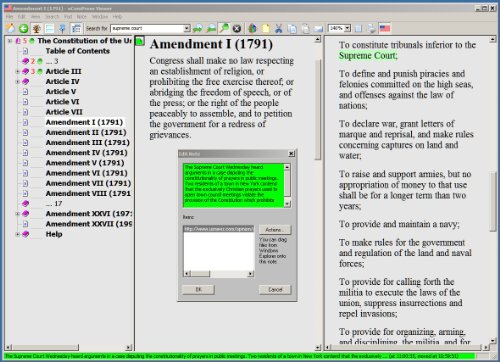Viewport: 500px width, 362px height.
Task: Click the yellow note icon in toolbar
Action: tap(266, 28)
